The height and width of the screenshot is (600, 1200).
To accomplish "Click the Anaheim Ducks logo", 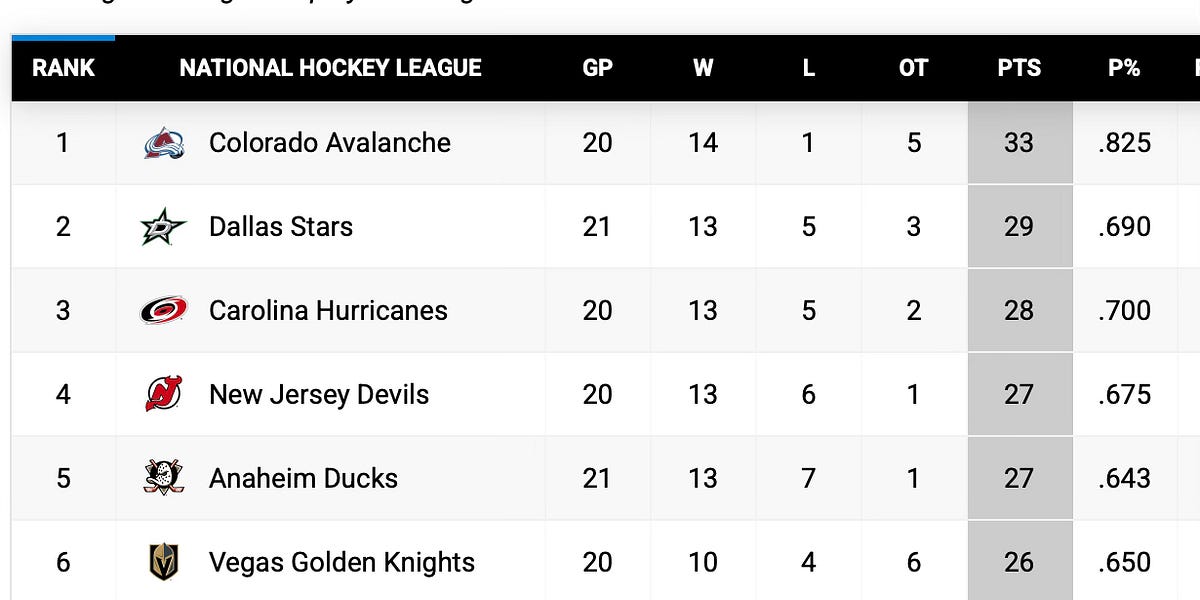I will click(163, 478).
